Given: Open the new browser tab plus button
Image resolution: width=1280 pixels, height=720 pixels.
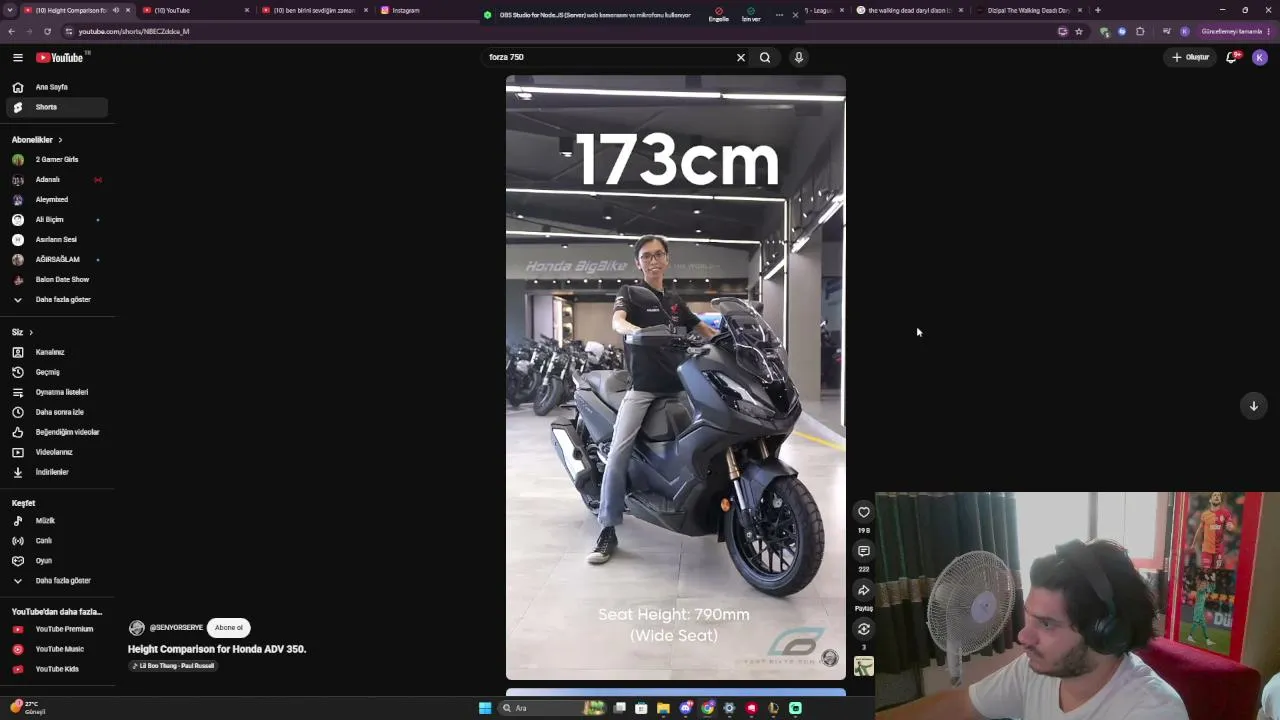Looking at the screenshot, I should click(1098, 10).
